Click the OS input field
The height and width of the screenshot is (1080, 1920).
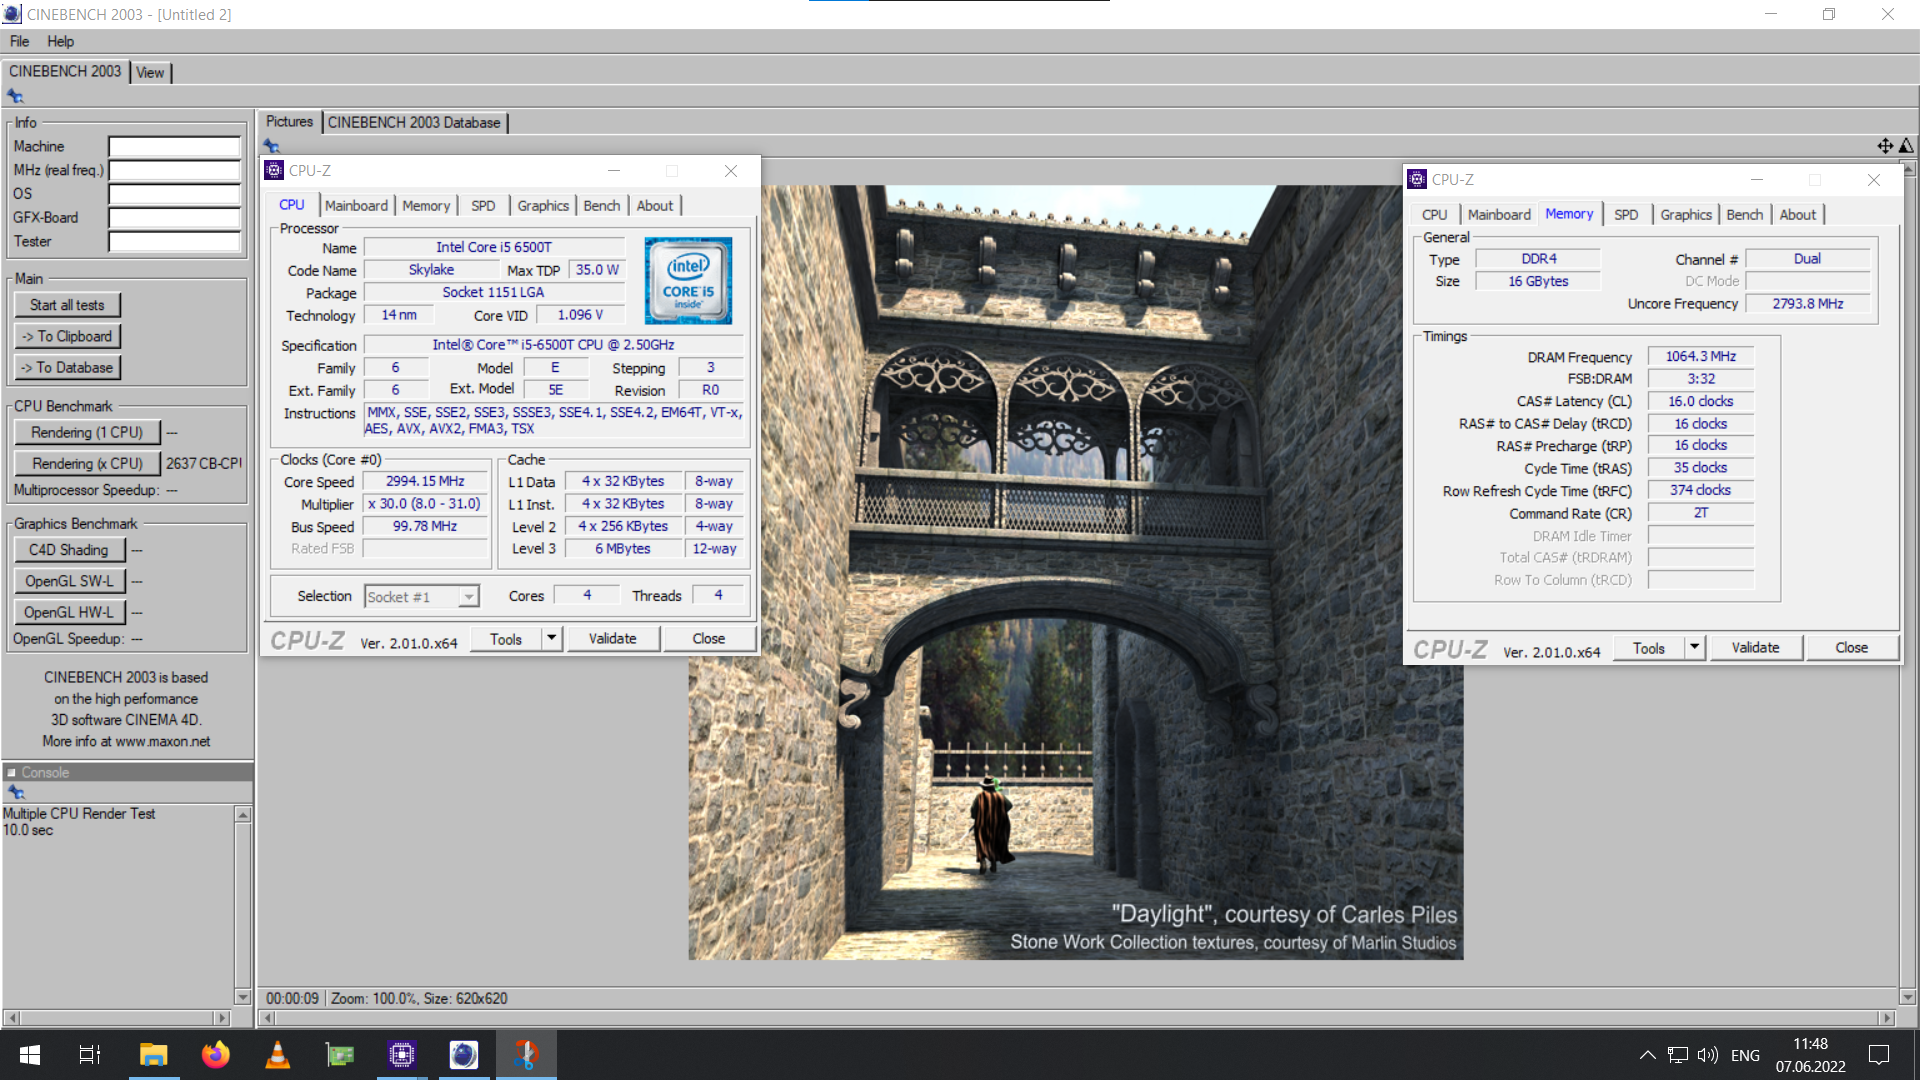(x=175, y=194)
